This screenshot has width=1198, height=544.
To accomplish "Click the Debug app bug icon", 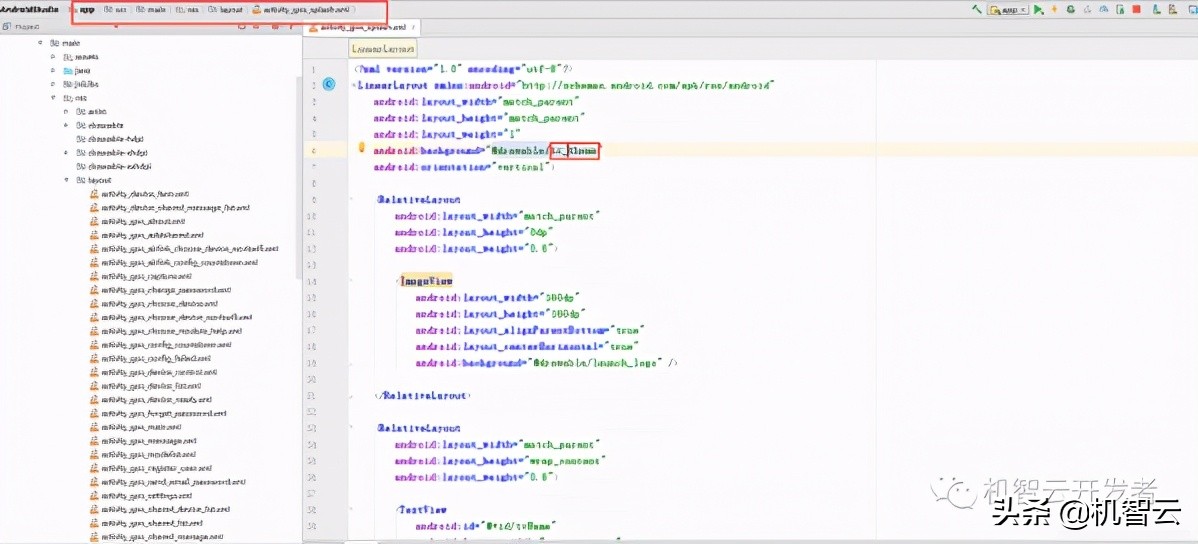I will coord(1070,9).
